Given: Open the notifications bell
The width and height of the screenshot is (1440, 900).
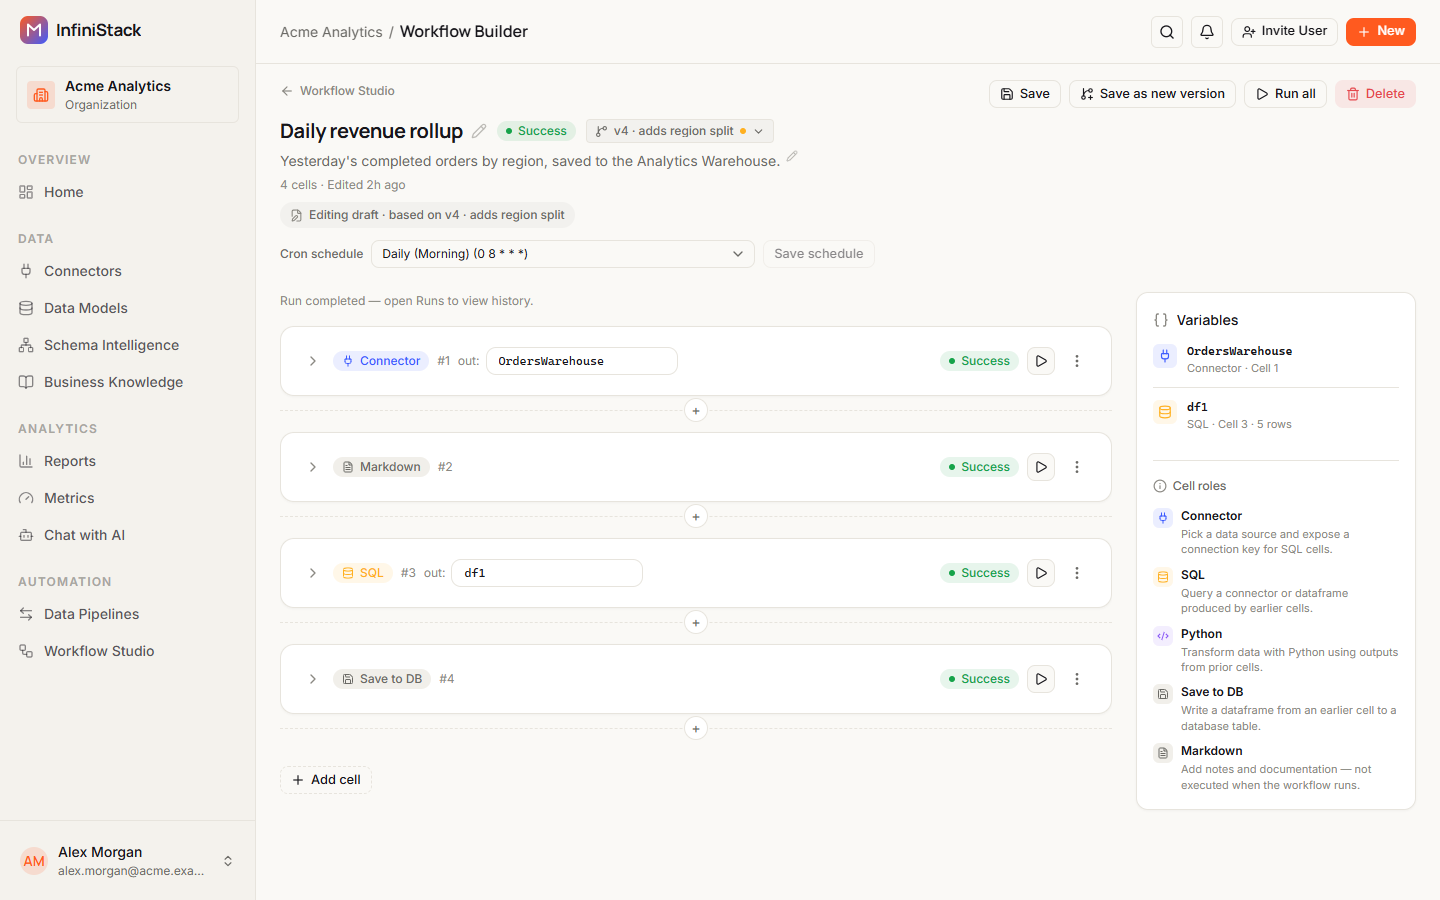Looking at the screenshot, I should (1207, 32).
